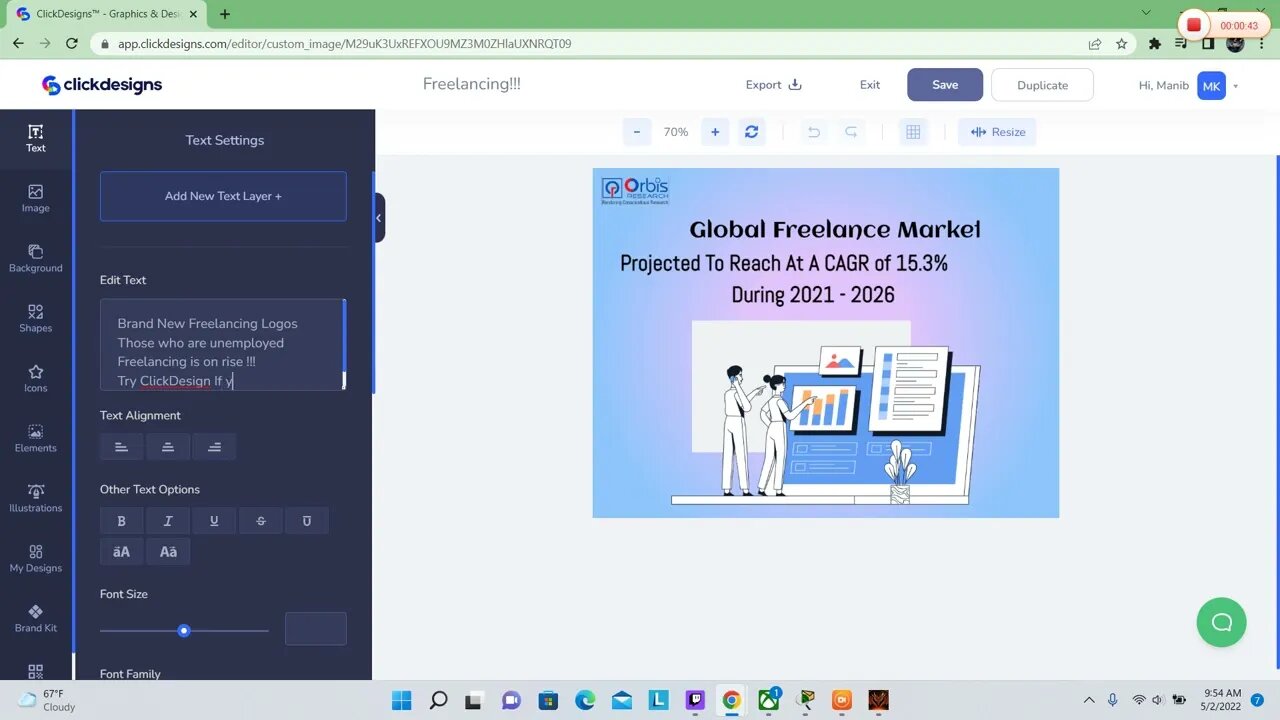This screenshot has height=720, width=1280.
Task: Open the tab search chevron
Action: coord(1146,12)
